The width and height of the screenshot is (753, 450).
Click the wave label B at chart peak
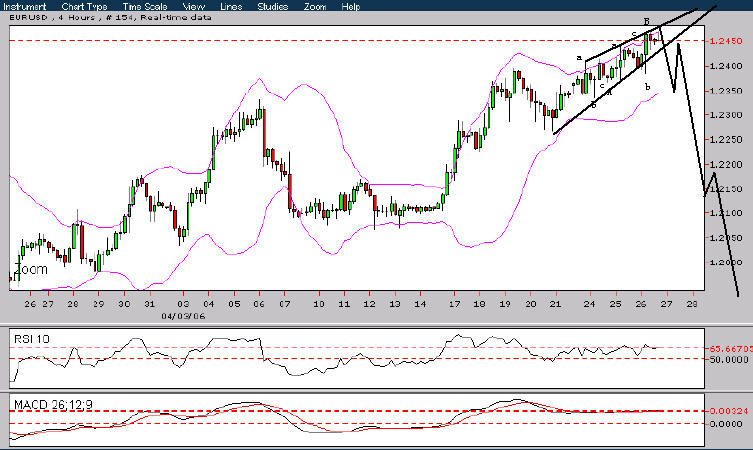pos(646,21)
